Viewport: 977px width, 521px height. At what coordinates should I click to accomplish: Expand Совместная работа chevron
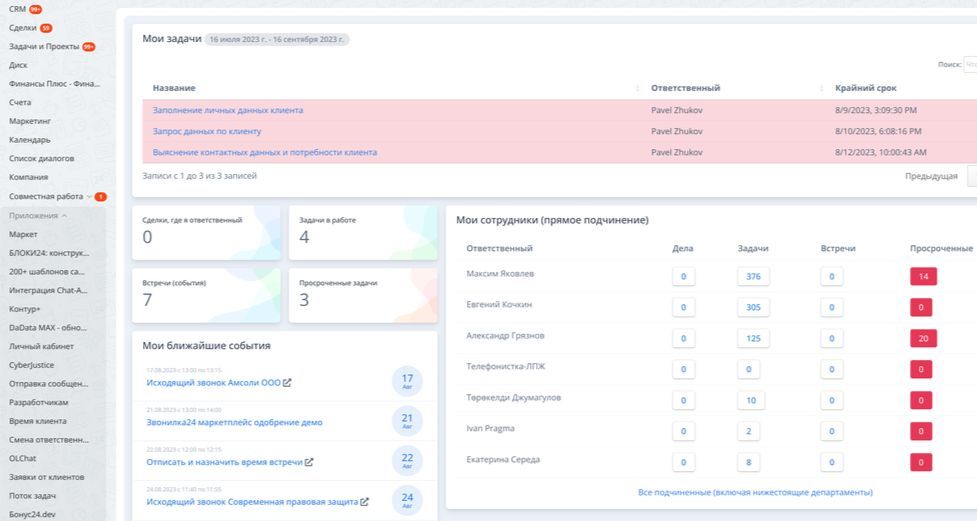[x=89, y=196]
